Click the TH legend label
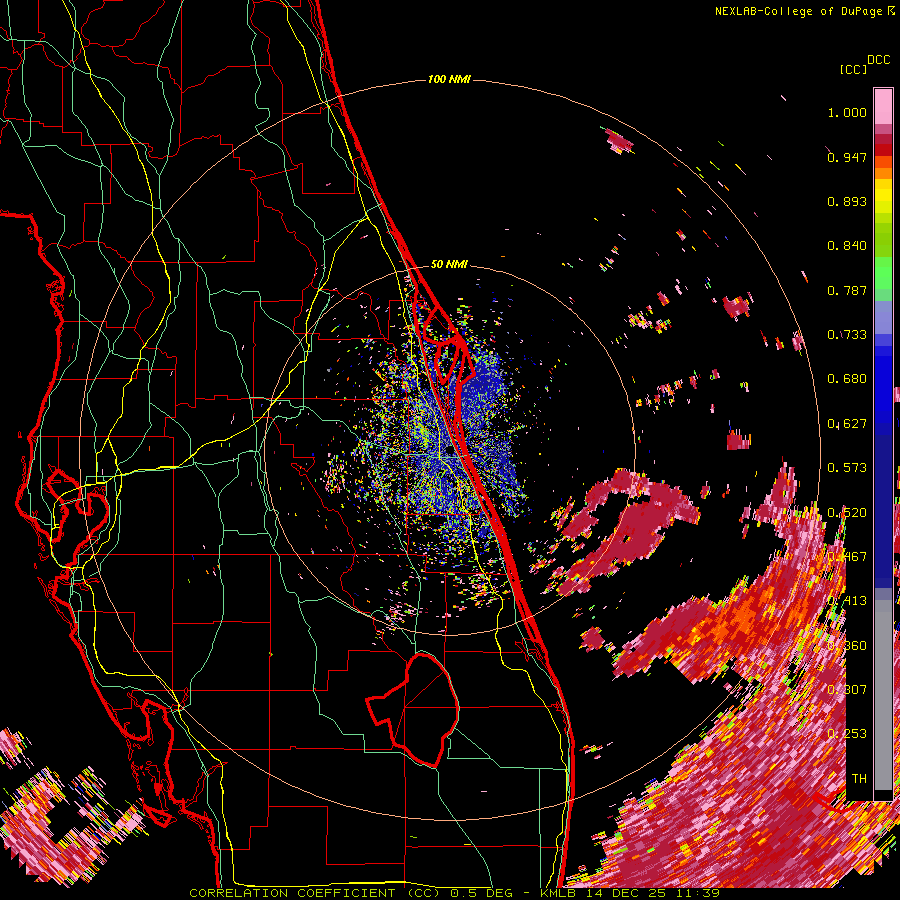The width and height of the screenshot is (900, 900). tap(859, 779)
